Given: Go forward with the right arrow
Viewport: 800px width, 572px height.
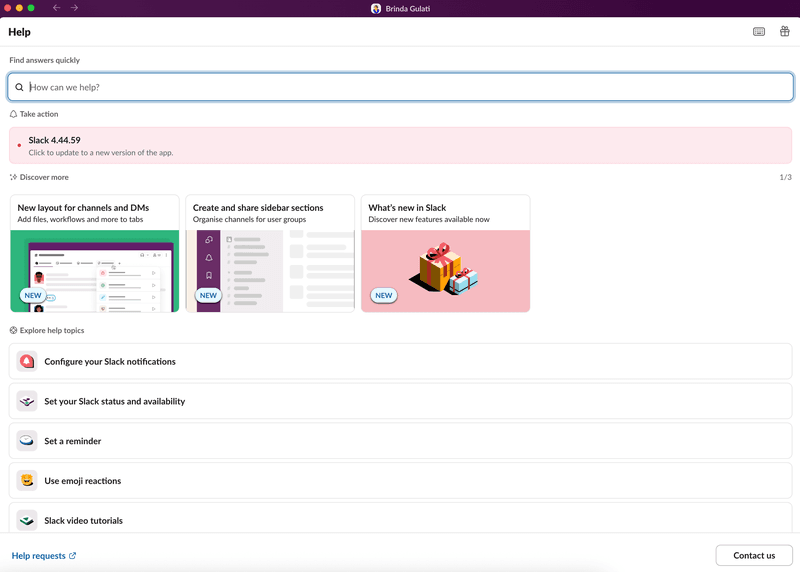Looking at the screenshot, I should point(74,8).
